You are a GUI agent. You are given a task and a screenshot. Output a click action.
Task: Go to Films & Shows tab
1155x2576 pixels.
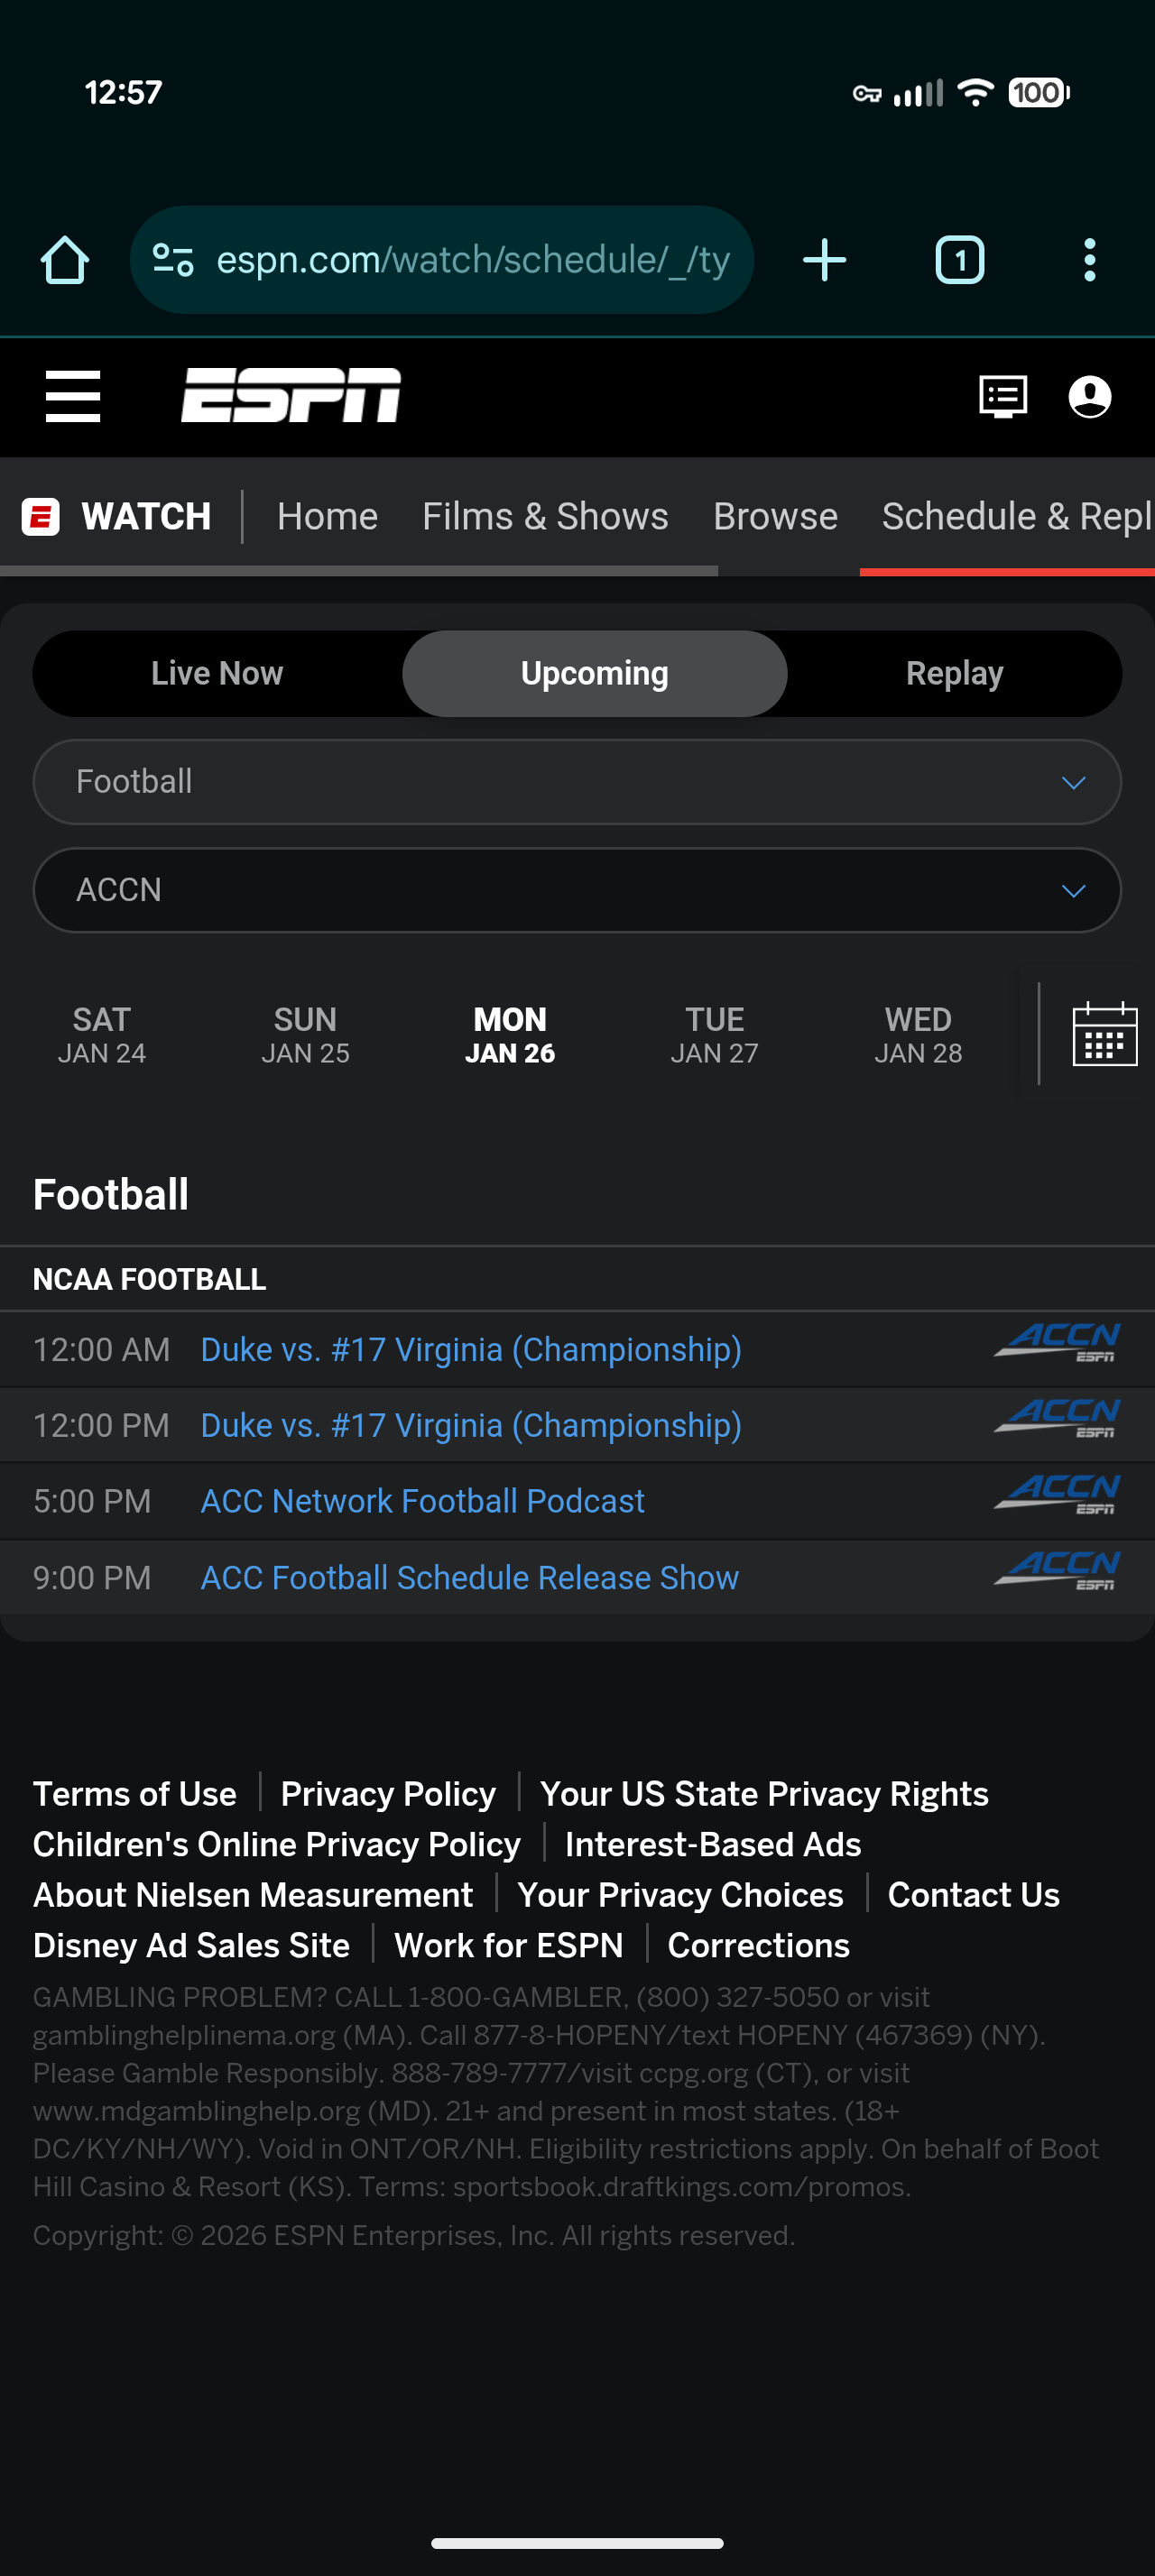(545, 517)
